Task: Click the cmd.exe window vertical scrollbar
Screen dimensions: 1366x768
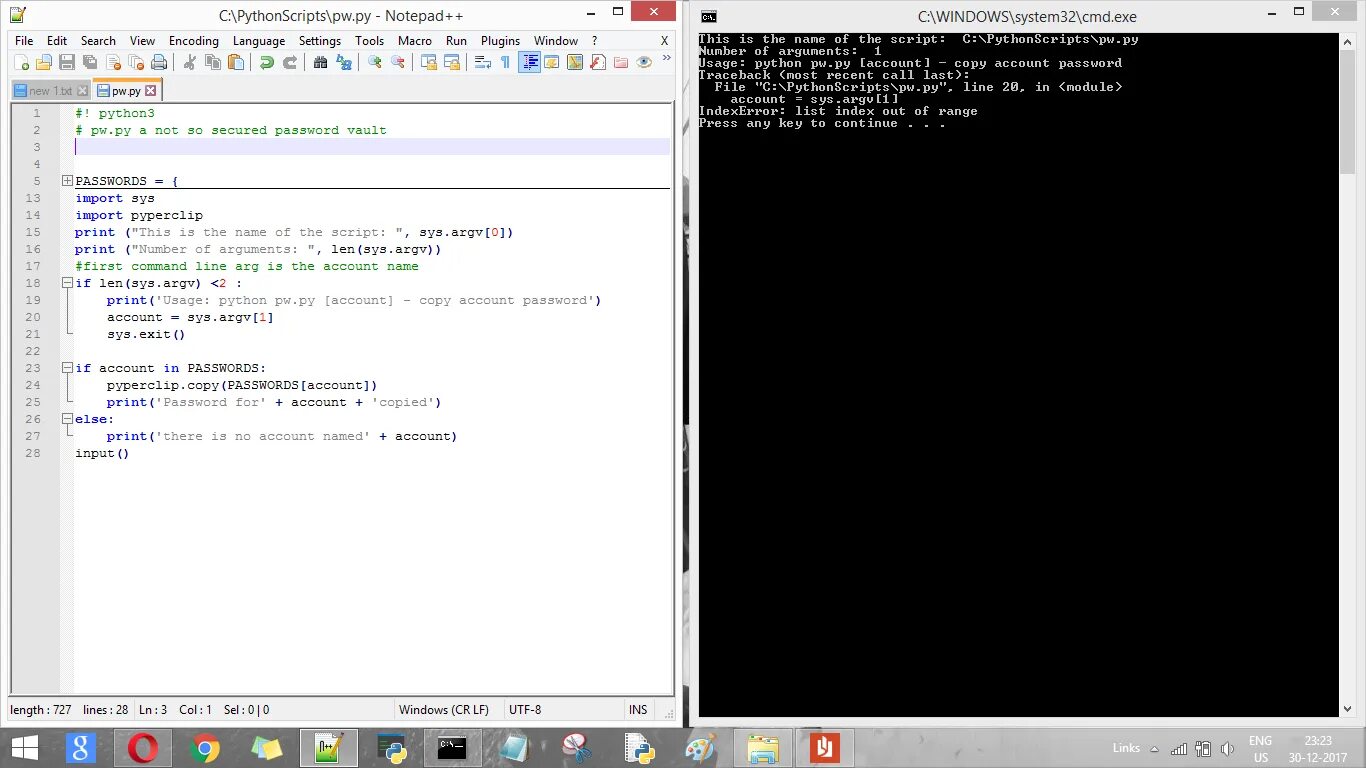Action: pyautogui.click(x=1347, y=375)
